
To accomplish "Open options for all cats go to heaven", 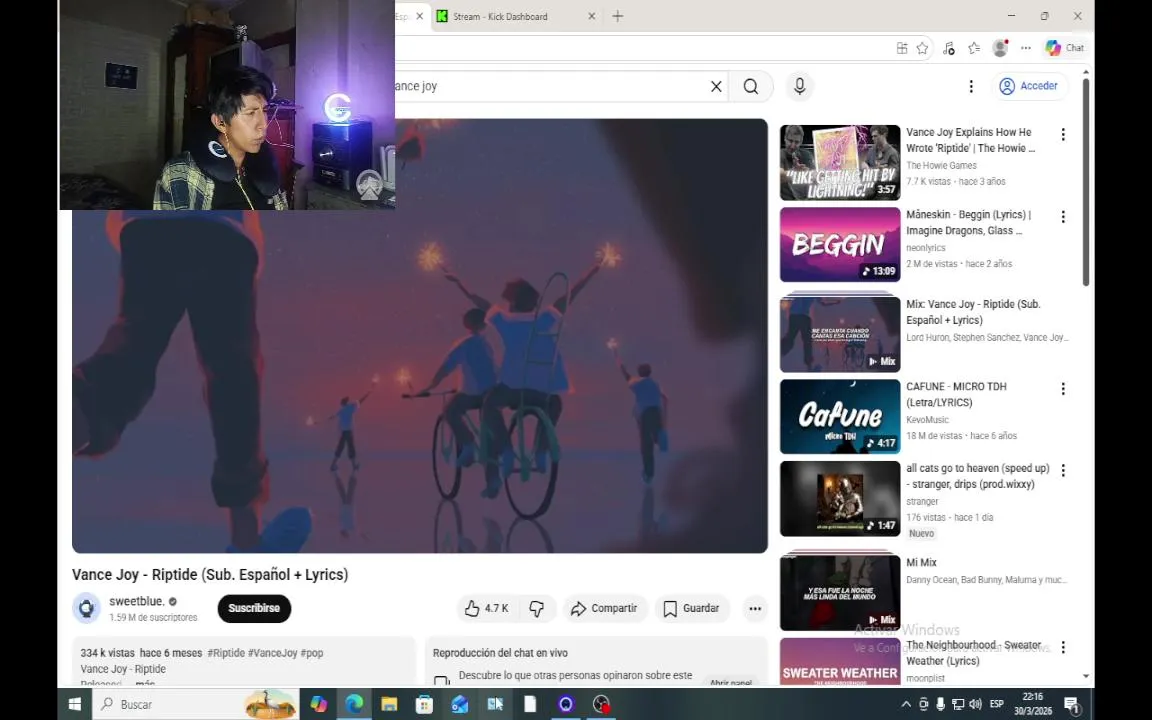I will click(x=1062, y=470).
